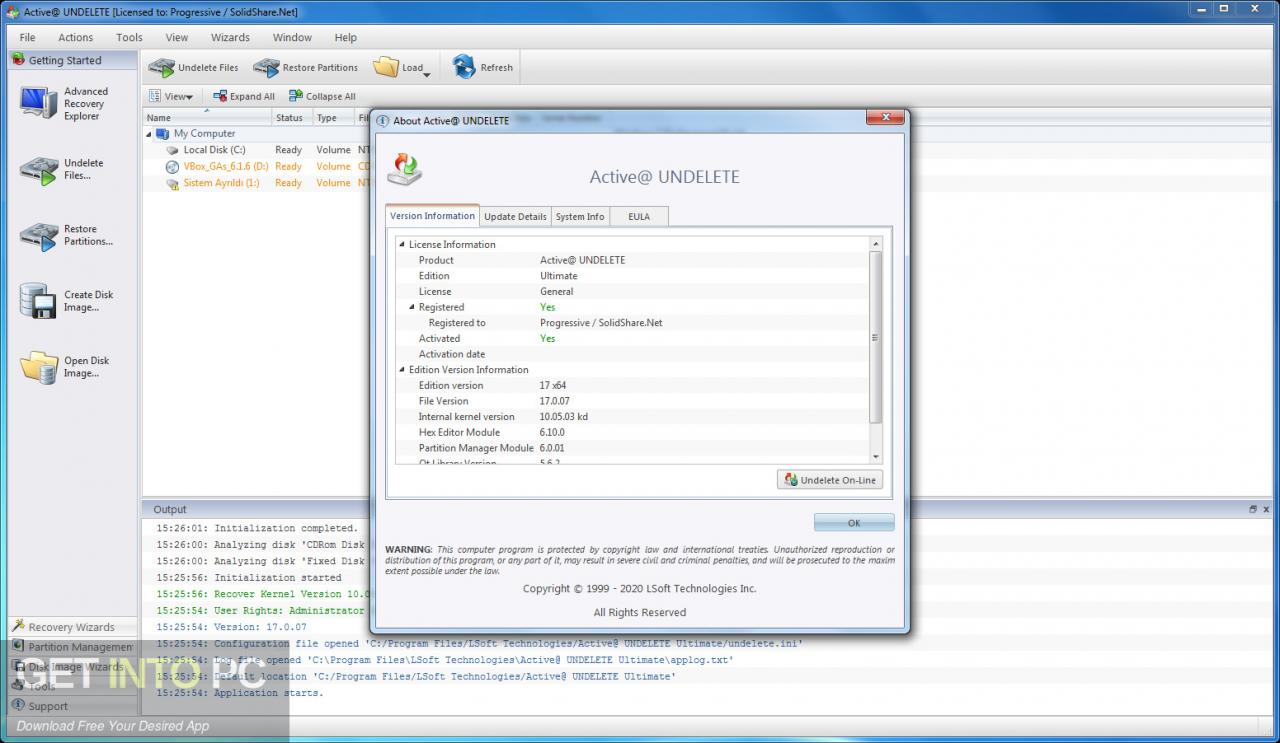Open the Actions menu
Viewport: 1280px width, 743px height.
pos(75,37)
